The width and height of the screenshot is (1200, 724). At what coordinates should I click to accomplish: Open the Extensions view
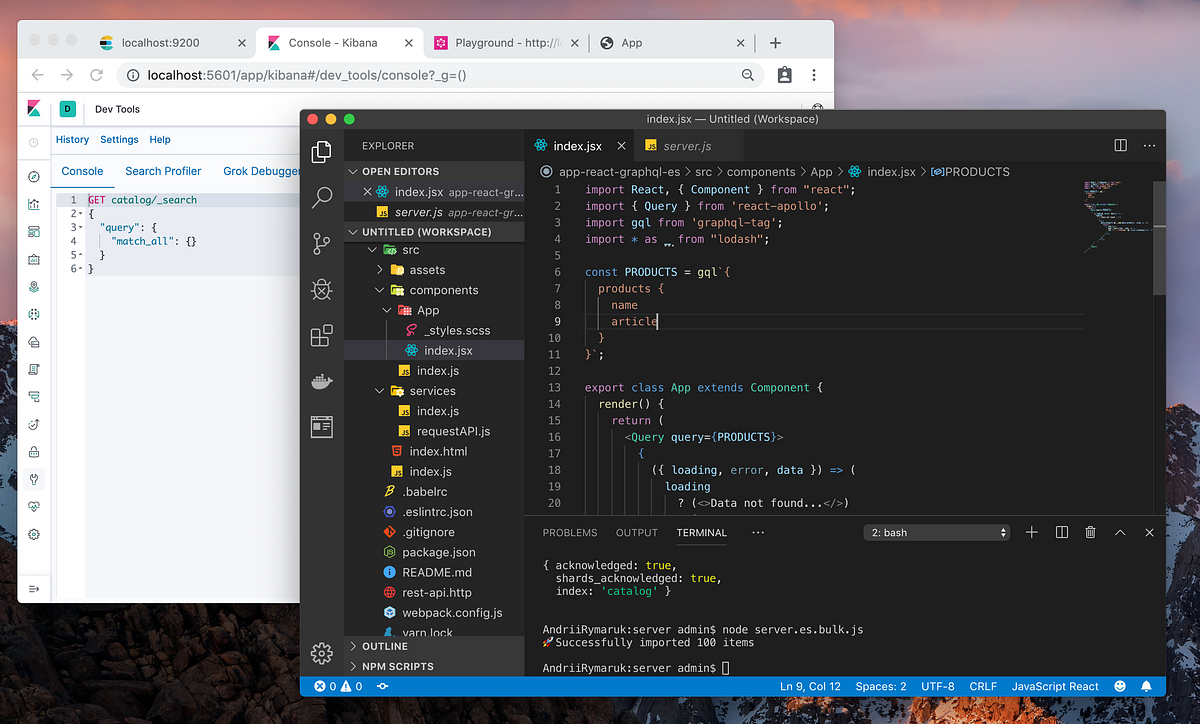pos(321,335)
